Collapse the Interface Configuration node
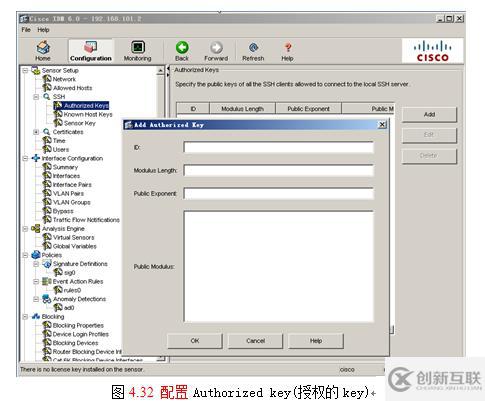The width and height of the screenshot is (485, 401). click(25, 158)
